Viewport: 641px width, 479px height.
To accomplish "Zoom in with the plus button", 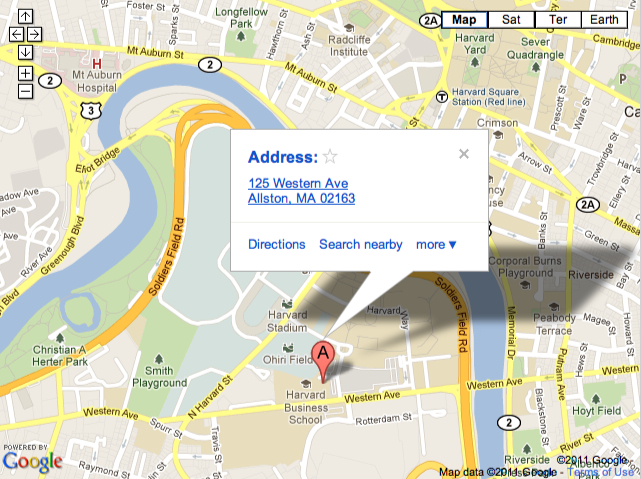I will pos(25,74).
